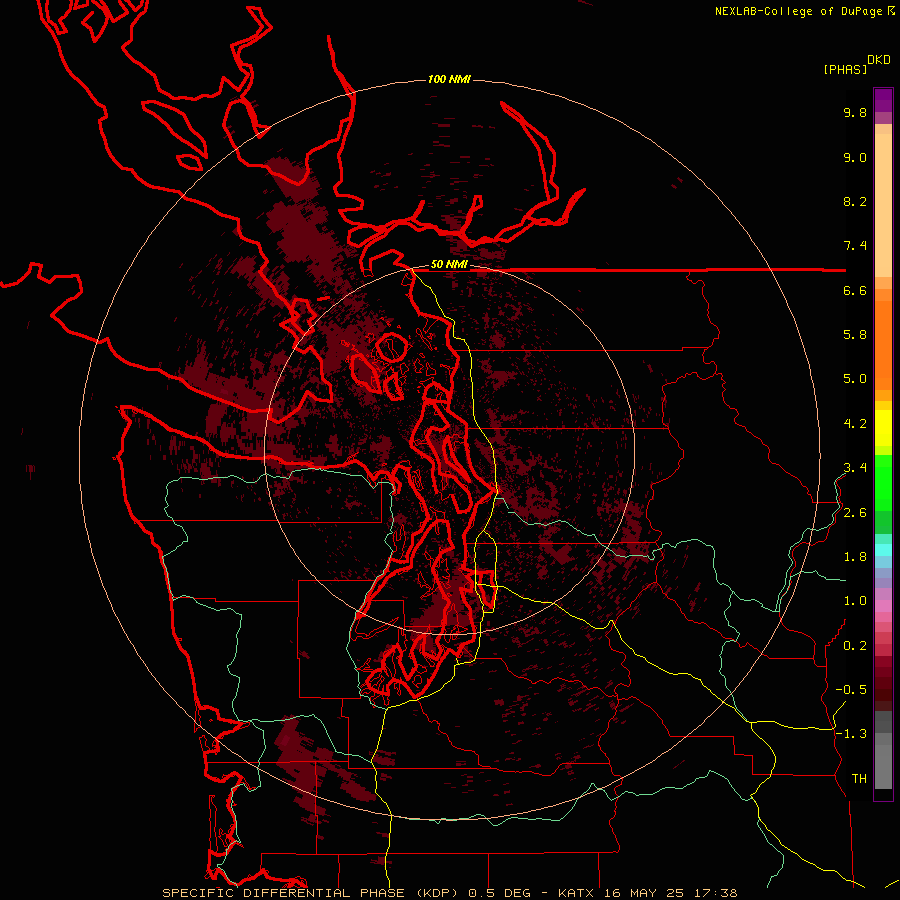
Task: Click the [PHAS] label above the colorbar
Action: coord(845,70)
